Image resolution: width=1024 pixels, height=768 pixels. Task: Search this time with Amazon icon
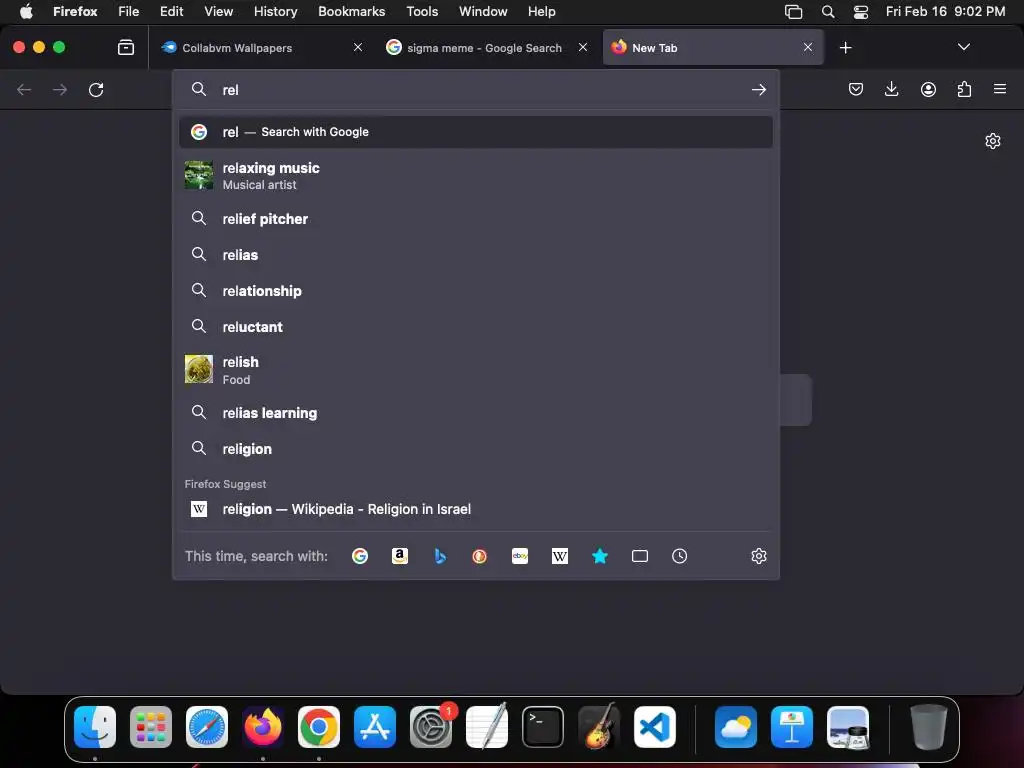coord(400,556)
